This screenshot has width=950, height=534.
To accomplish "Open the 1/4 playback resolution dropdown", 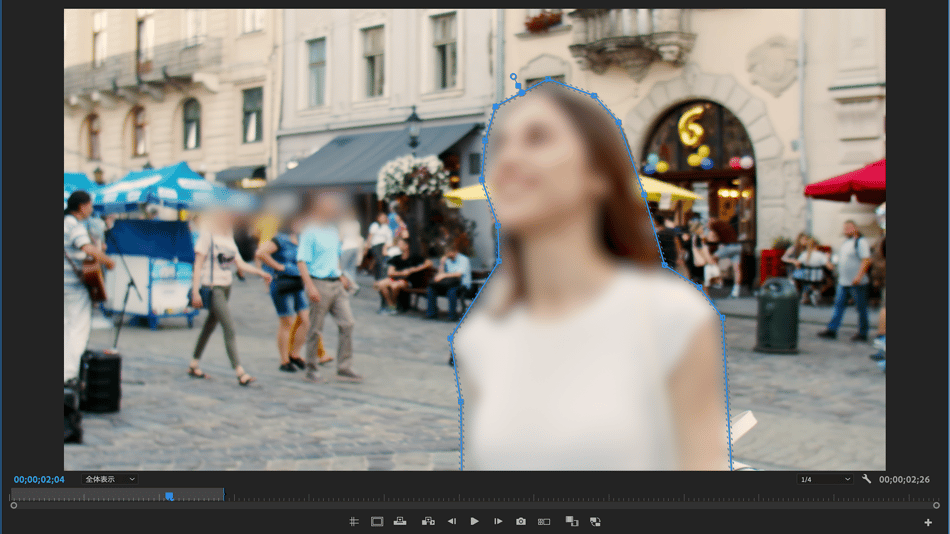I will click(x=824, y=479).
